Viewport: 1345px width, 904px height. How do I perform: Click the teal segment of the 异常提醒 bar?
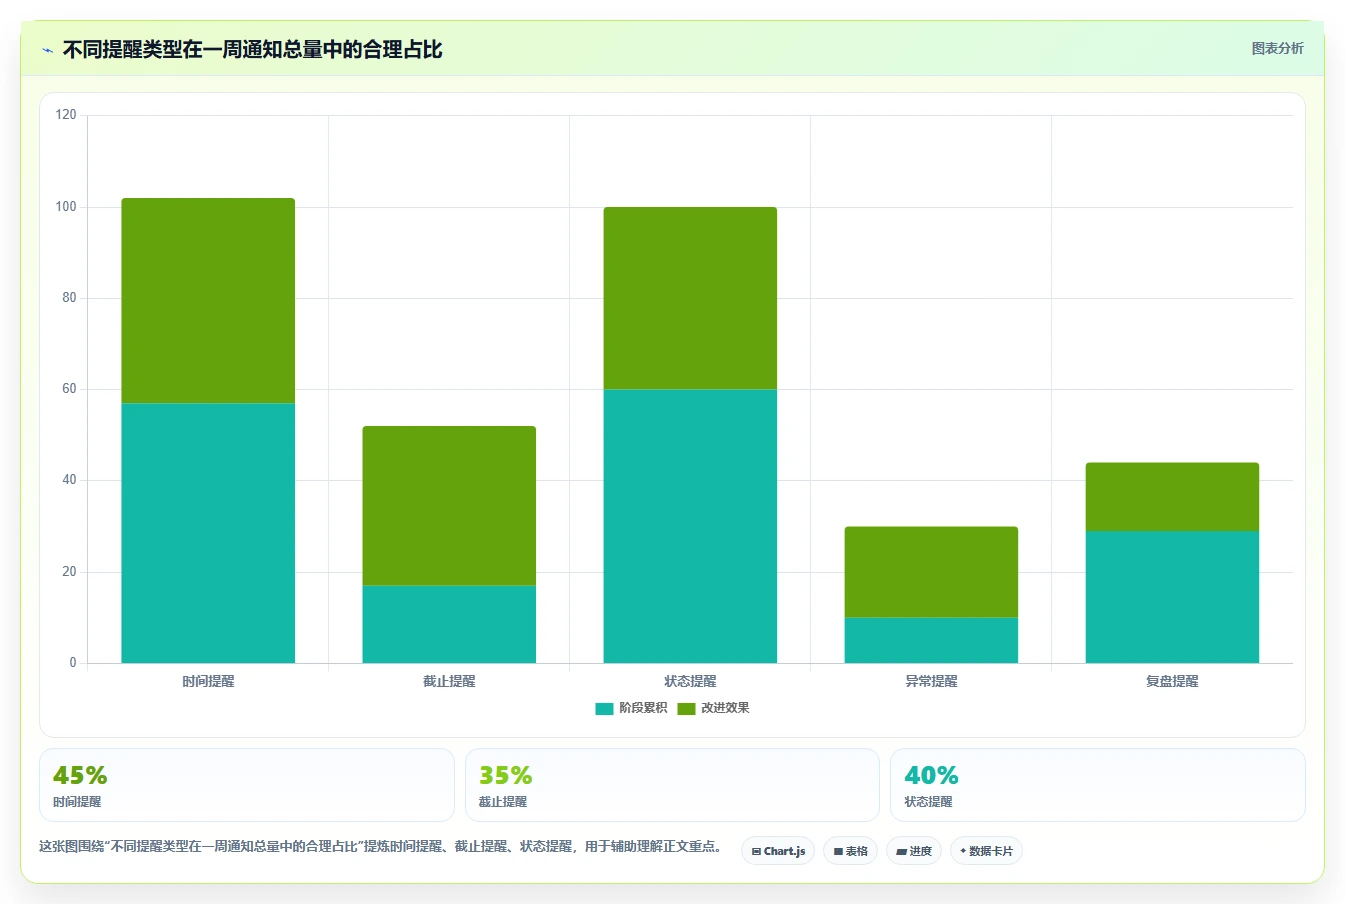(x=931, y=640)
